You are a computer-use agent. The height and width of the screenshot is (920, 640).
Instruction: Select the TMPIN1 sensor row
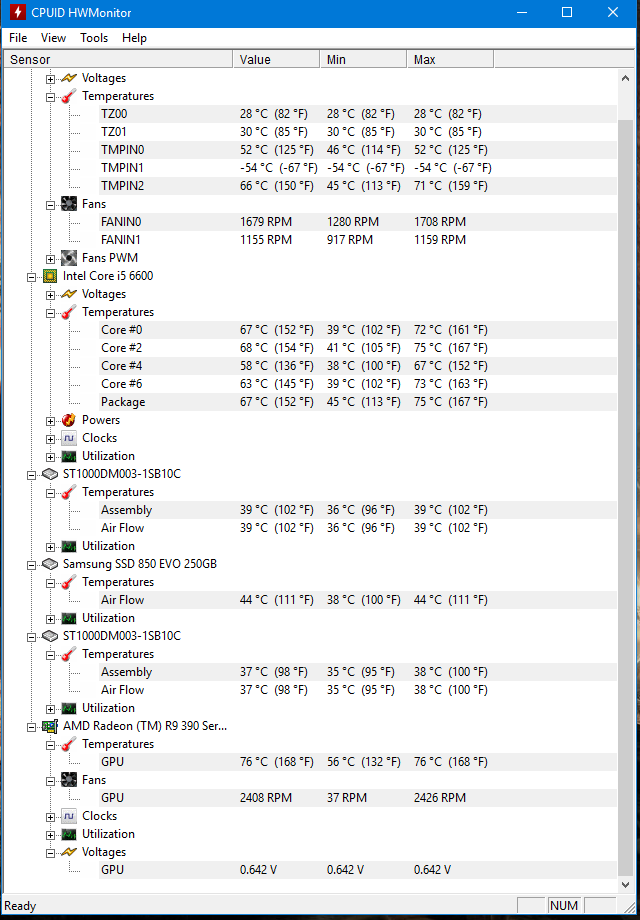358,168
